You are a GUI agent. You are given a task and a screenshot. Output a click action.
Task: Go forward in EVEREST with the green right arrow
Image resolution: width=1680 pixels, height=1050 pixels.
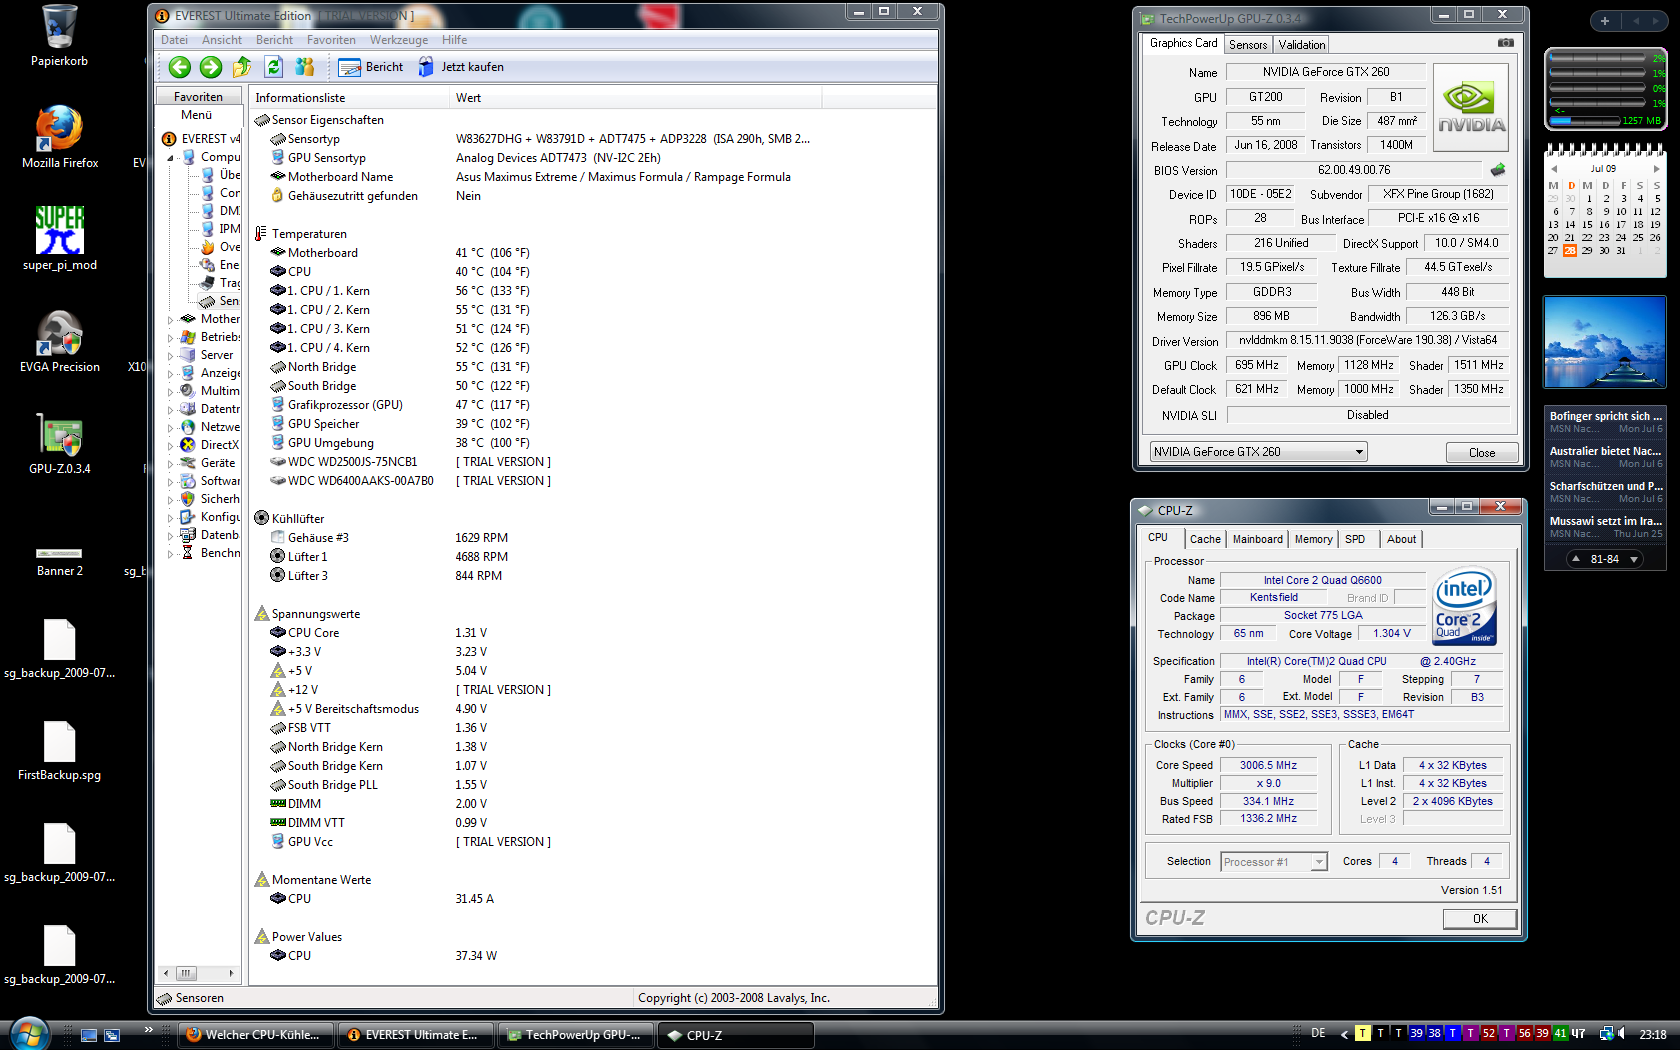[x=211, y=67]
